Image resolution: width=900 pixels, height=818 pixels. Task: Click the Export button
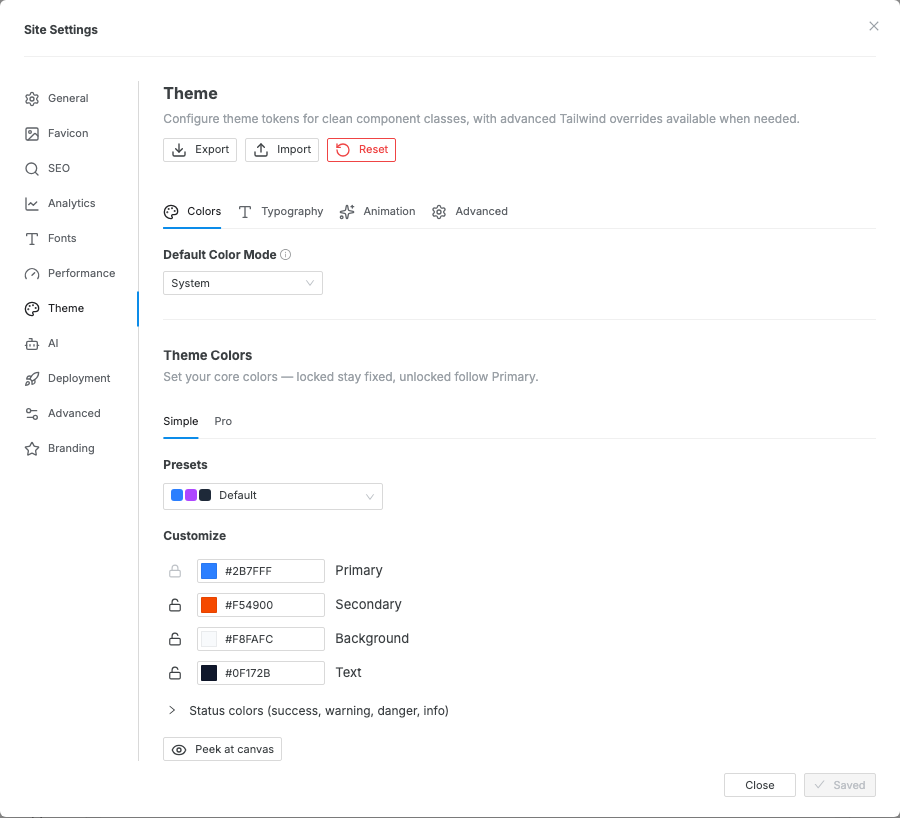pyautogui.click(x=200, y=150)
